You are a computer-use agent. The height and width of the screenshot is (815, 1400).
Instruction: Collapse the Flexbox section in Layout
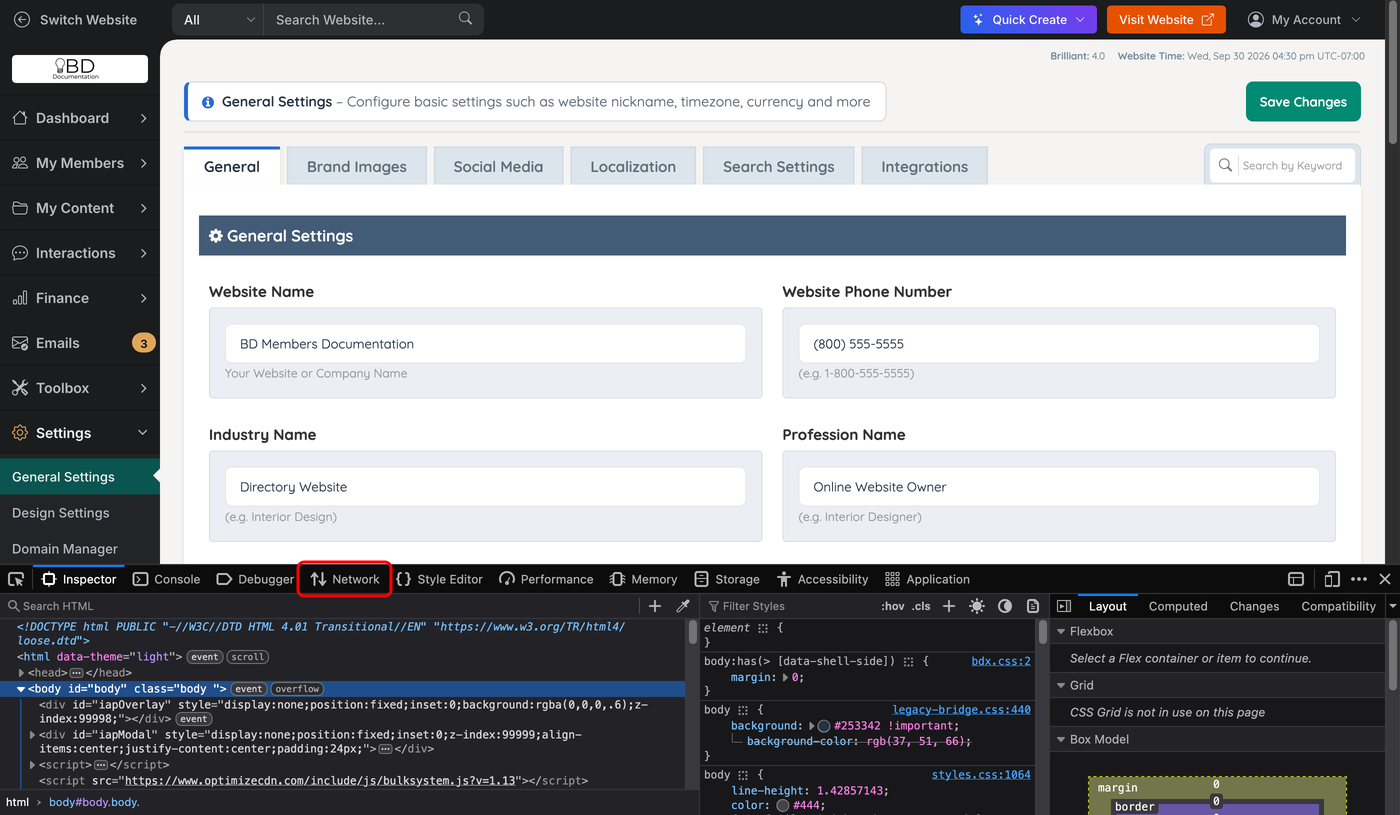click(1061, 631)
